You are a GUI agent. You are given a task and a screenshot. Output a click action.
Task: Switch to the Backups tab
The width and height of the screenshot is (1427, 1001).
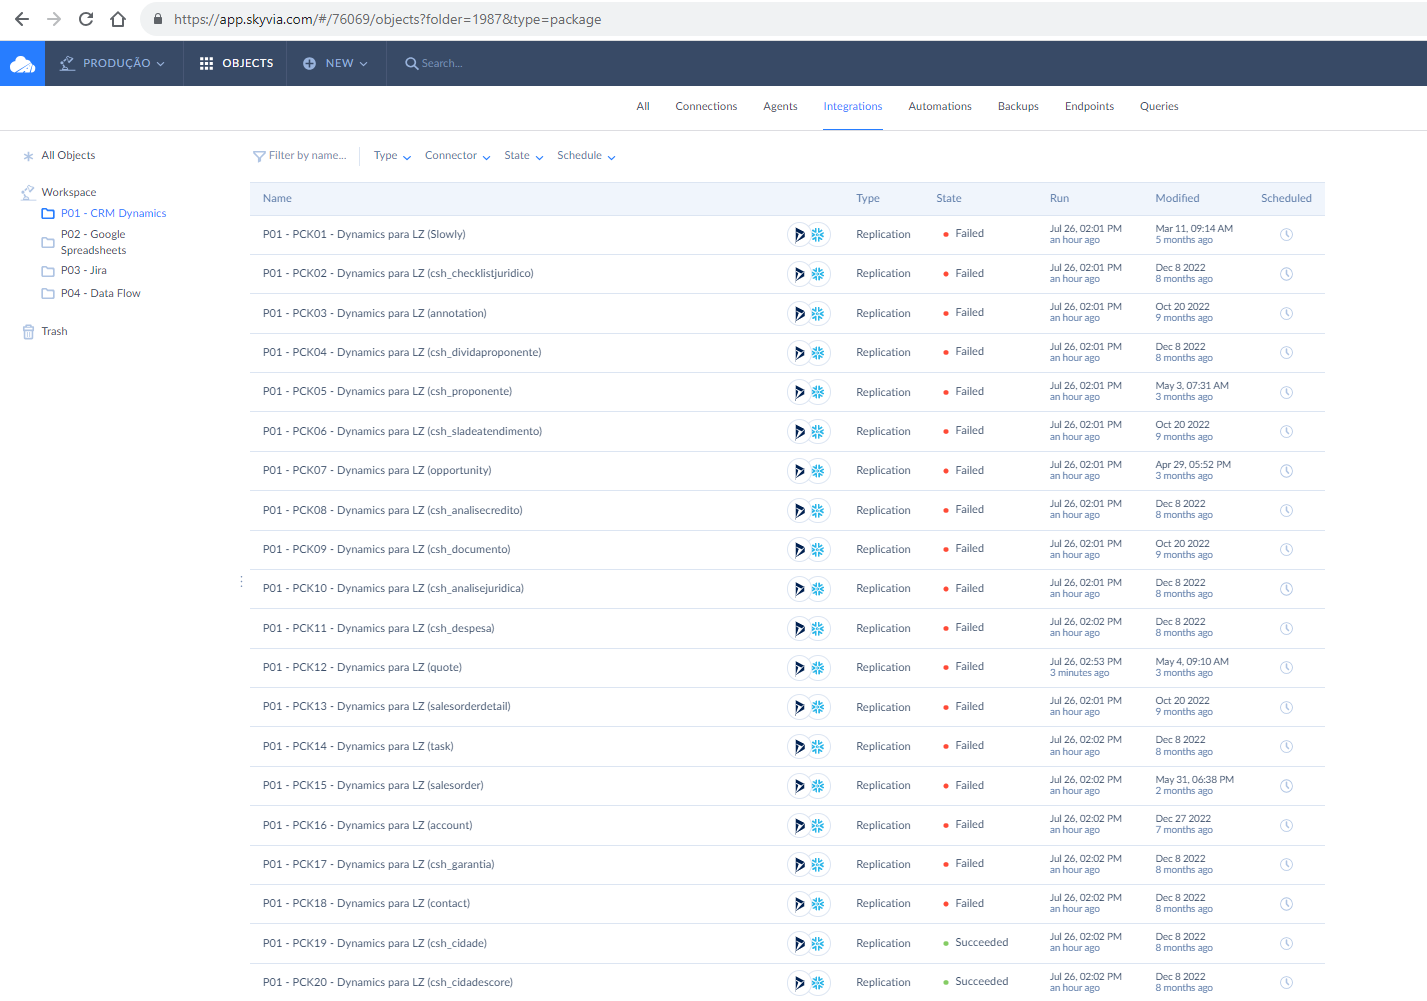tap(1018, 107)
